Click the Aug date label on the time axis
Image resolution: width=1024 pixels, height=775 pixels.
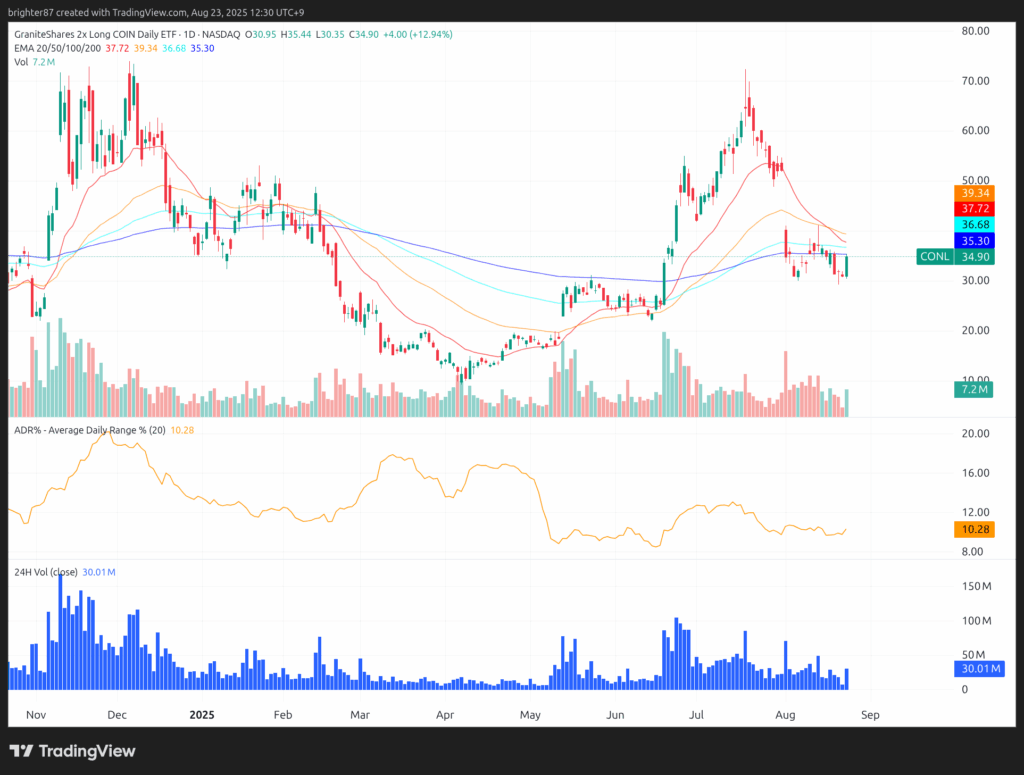coord(785,715)
